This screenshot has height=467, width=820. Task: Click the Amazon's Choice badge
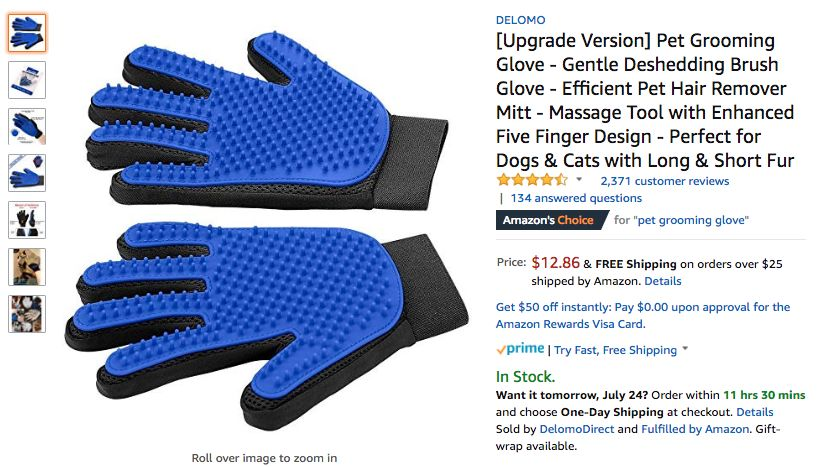point(552,220)
